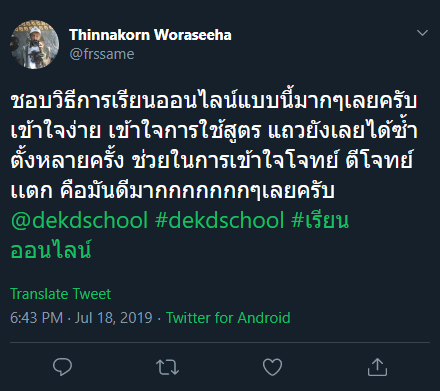The width and height of the screenshot is (440, 391).
Task: Open Thinnakorn Woraseeha's profile avatar
Action: (35, 44)
